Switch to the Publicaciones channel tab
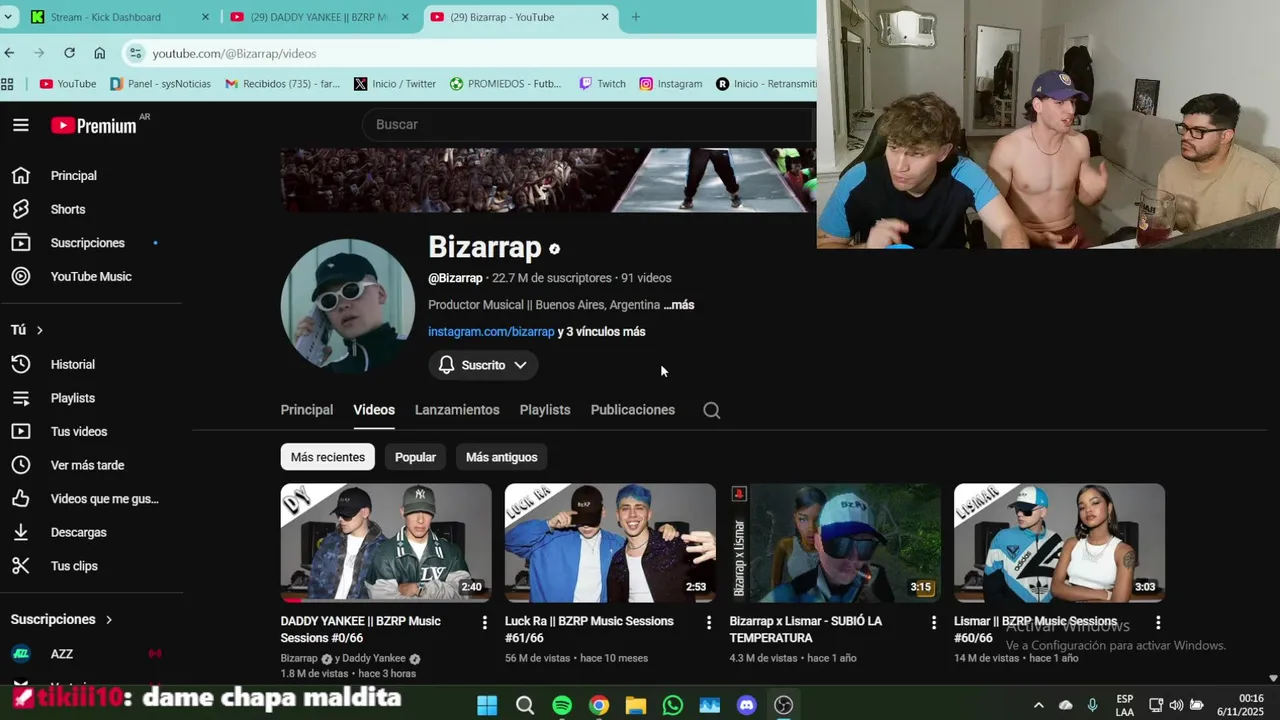Screen dimensions: 1280x720 633,410
